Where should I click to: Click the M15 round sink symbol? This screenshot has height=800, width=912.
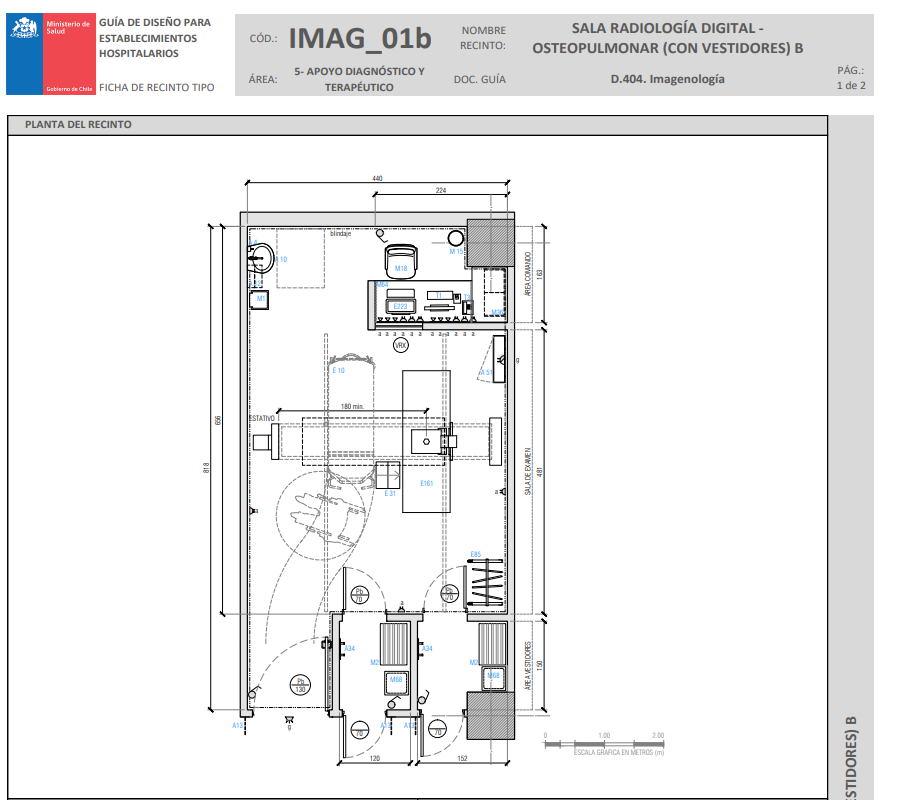pyautogui.click(x=456, y=239)
